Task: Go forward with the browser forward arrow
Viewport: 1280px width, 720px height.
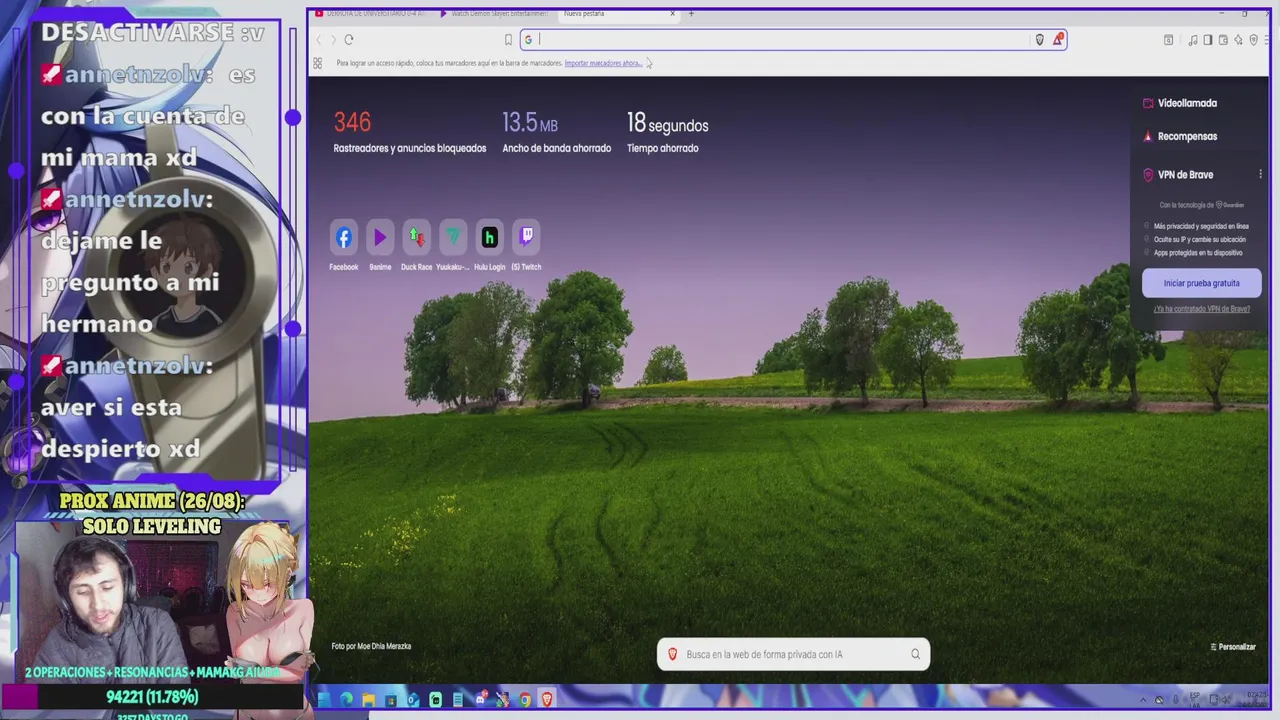Action: pos(333,40)
